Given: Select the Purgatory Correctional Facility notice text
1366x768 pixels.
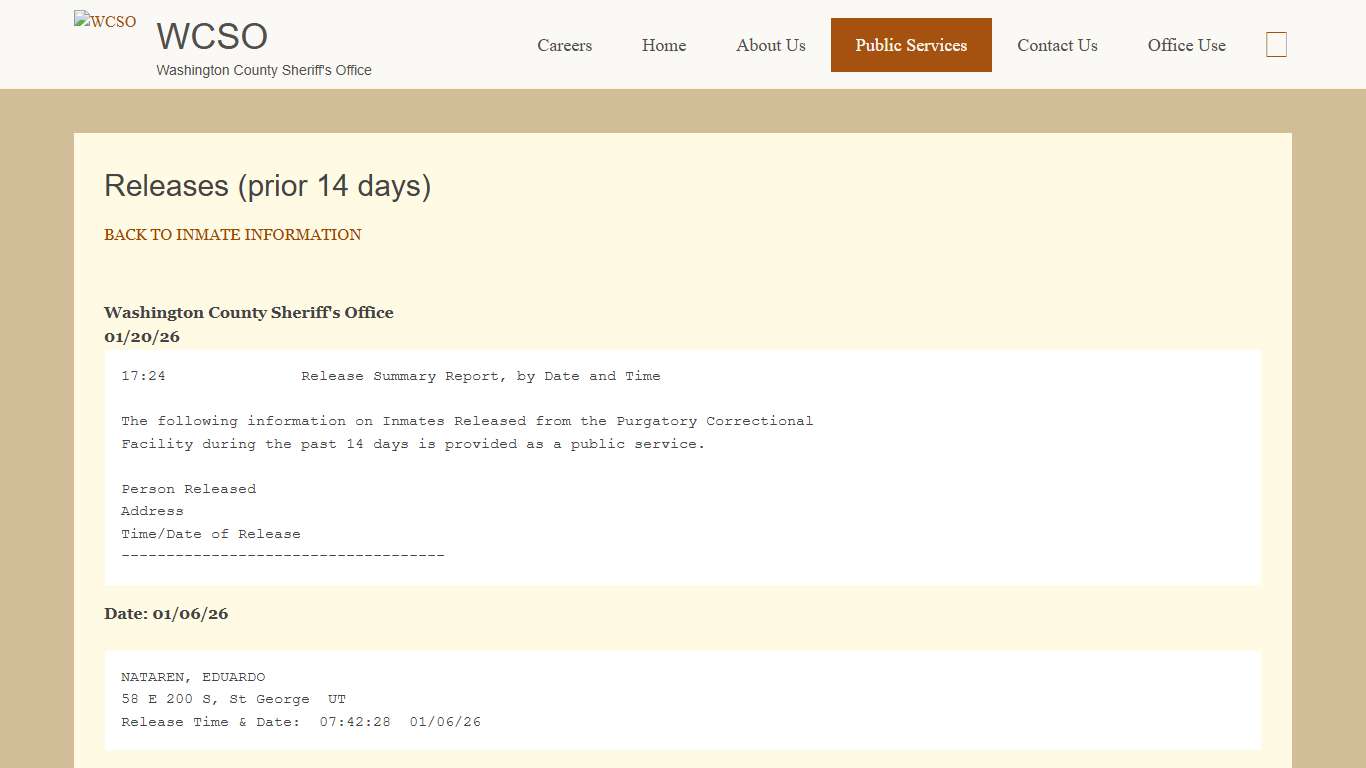Looking at the screenshot, I should click(x=467, y=432).
